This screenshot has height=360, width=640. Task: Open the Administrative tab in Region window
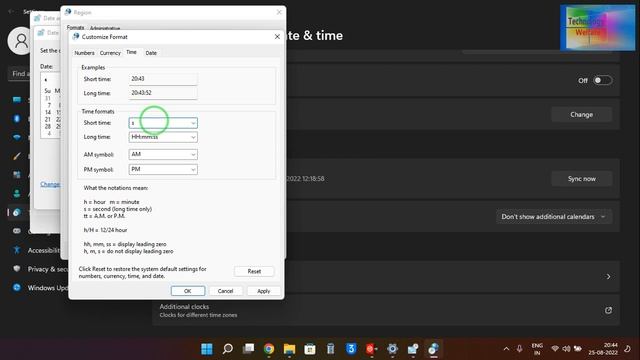click(x=104, y=28)
